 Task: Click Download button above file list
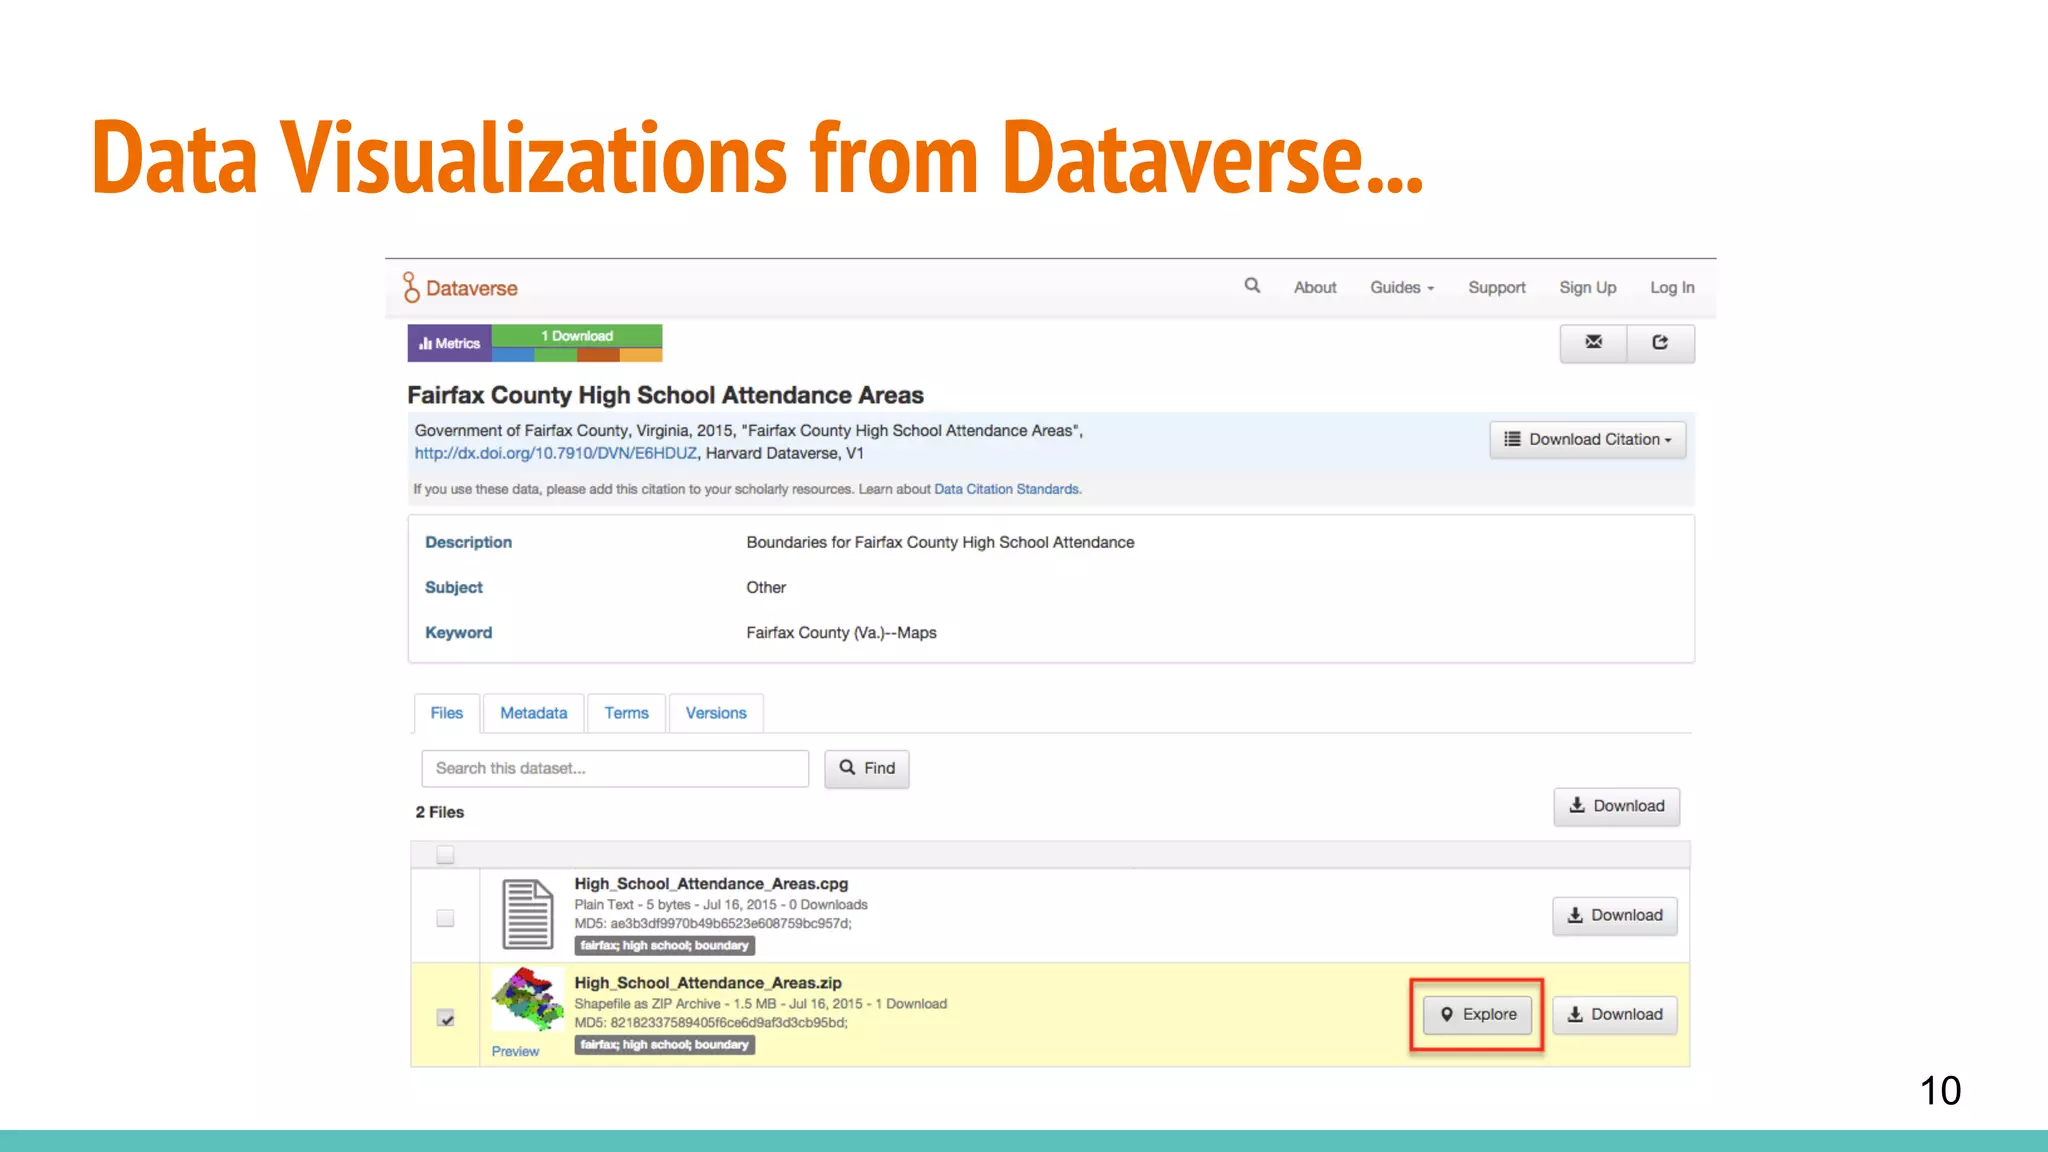click(1617, 806)
